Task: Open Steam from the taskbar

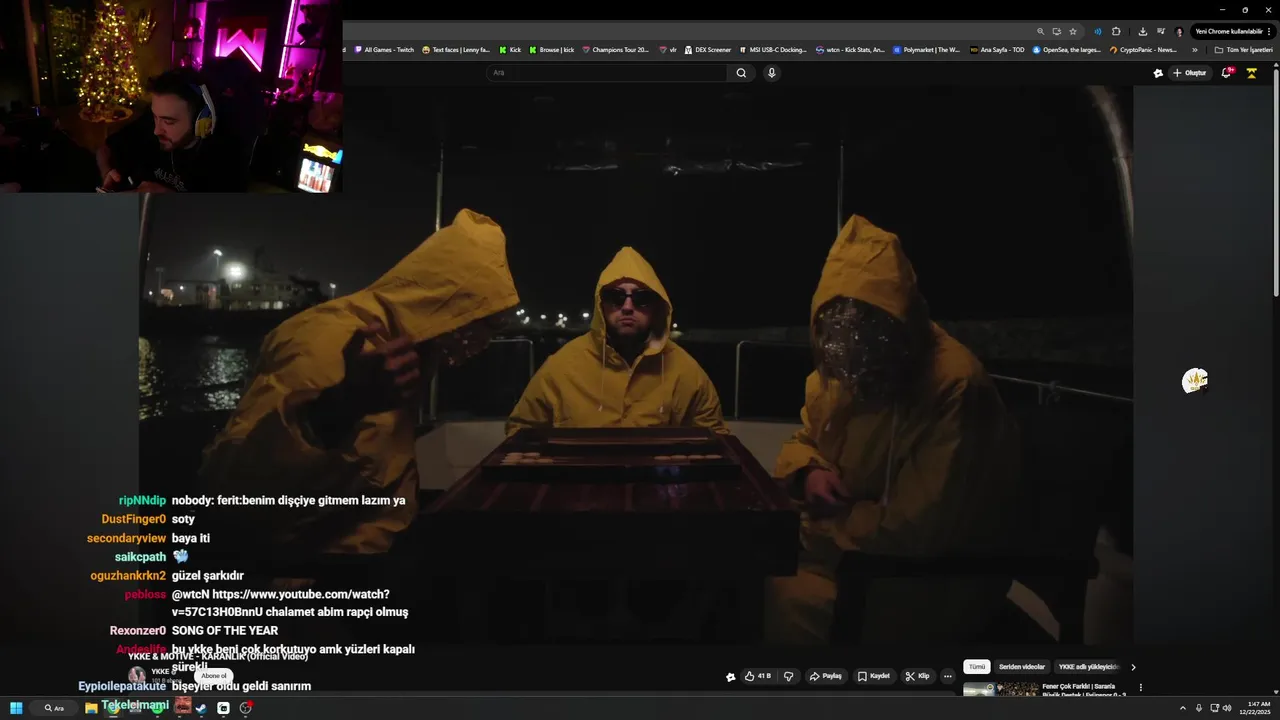Action: pos(201,708)
